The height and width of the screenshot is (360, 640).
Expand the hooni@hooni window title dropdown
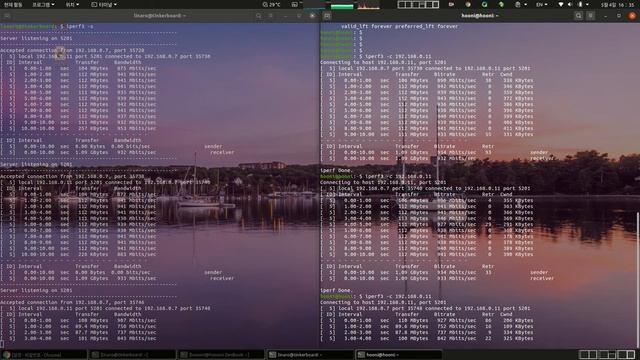click(x=480, y=16)
